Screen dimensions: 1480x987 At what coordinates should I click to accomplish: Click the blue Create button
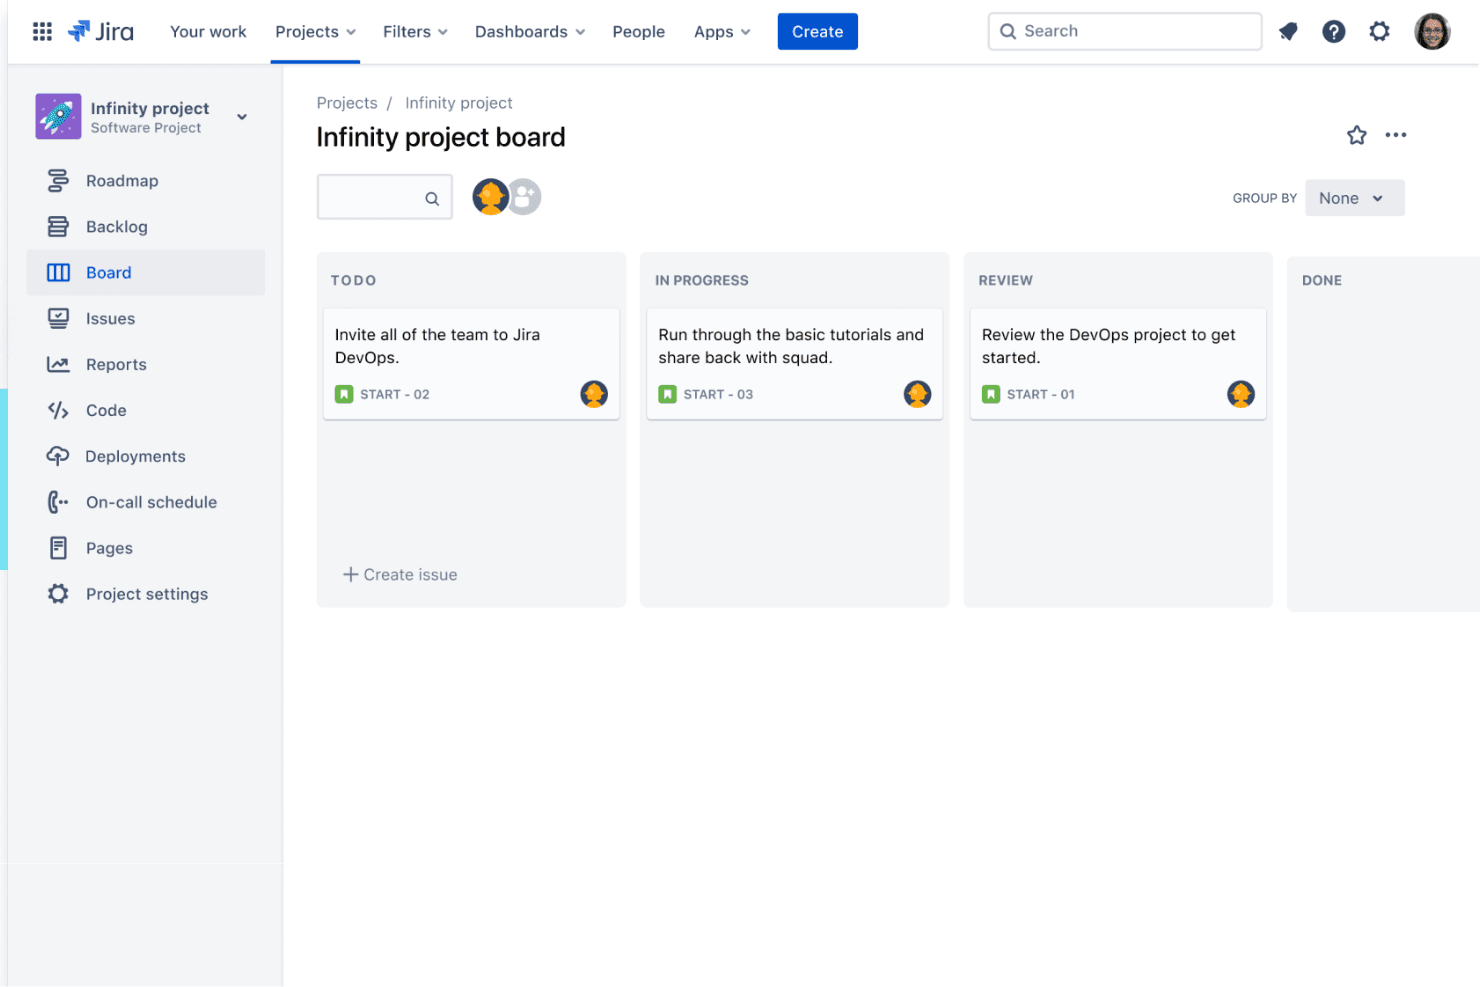[817, 32]
